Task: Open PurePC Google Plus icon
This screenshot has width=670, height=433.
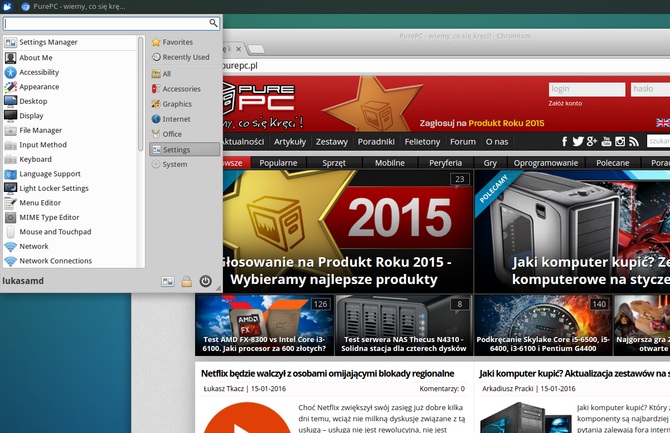Action: pyautogui.click(x=592, y=141)
